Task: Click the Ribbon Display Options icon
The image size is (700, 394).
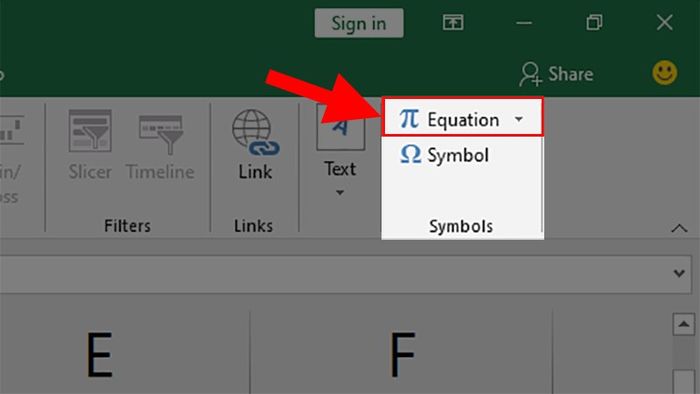Action: pyautogui.click(x=453, y=22)
